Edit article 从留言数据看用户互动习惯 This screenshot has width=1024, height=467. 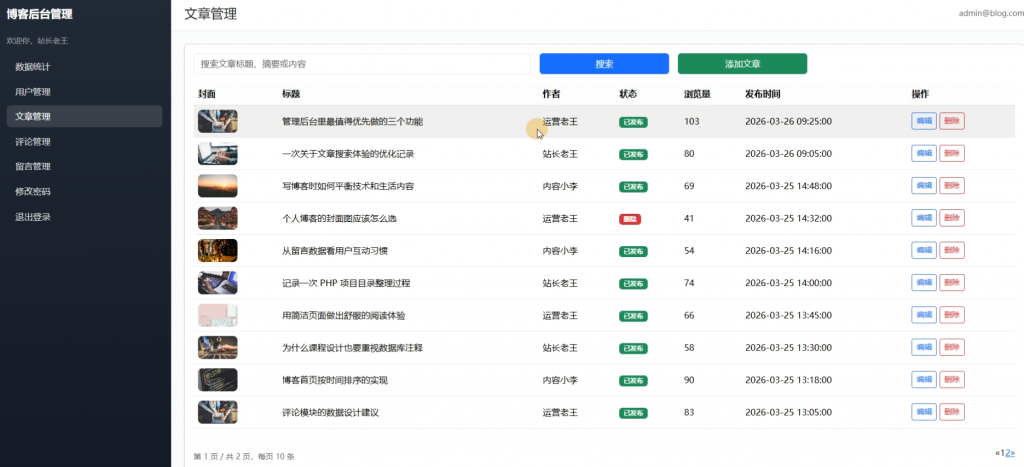924,250
